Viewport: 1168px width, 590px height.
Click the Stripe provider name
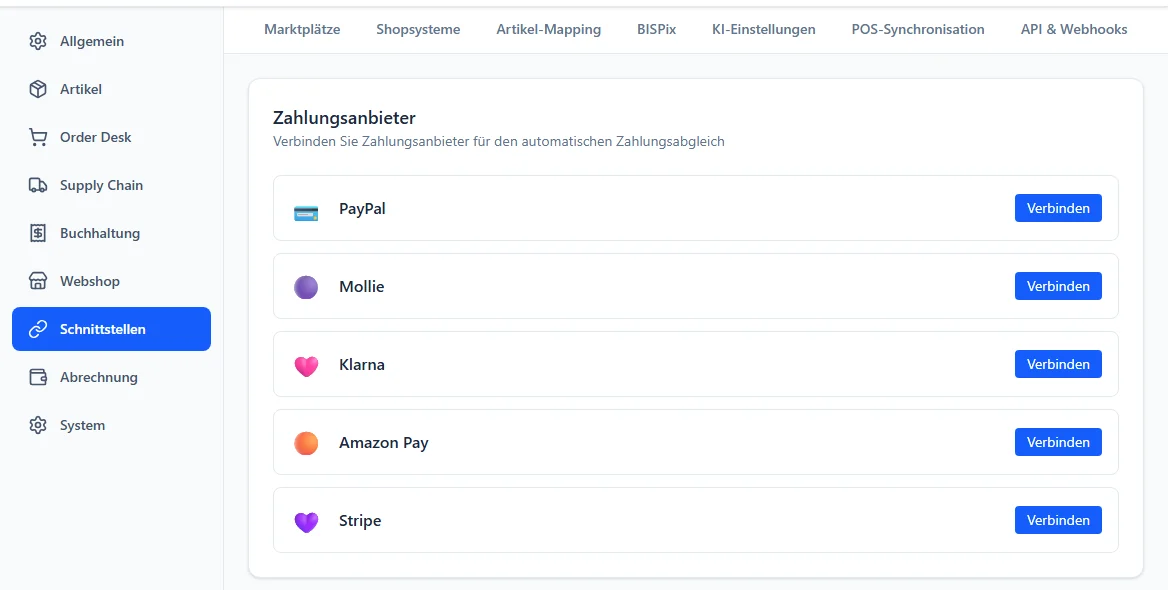pos(360,521)
